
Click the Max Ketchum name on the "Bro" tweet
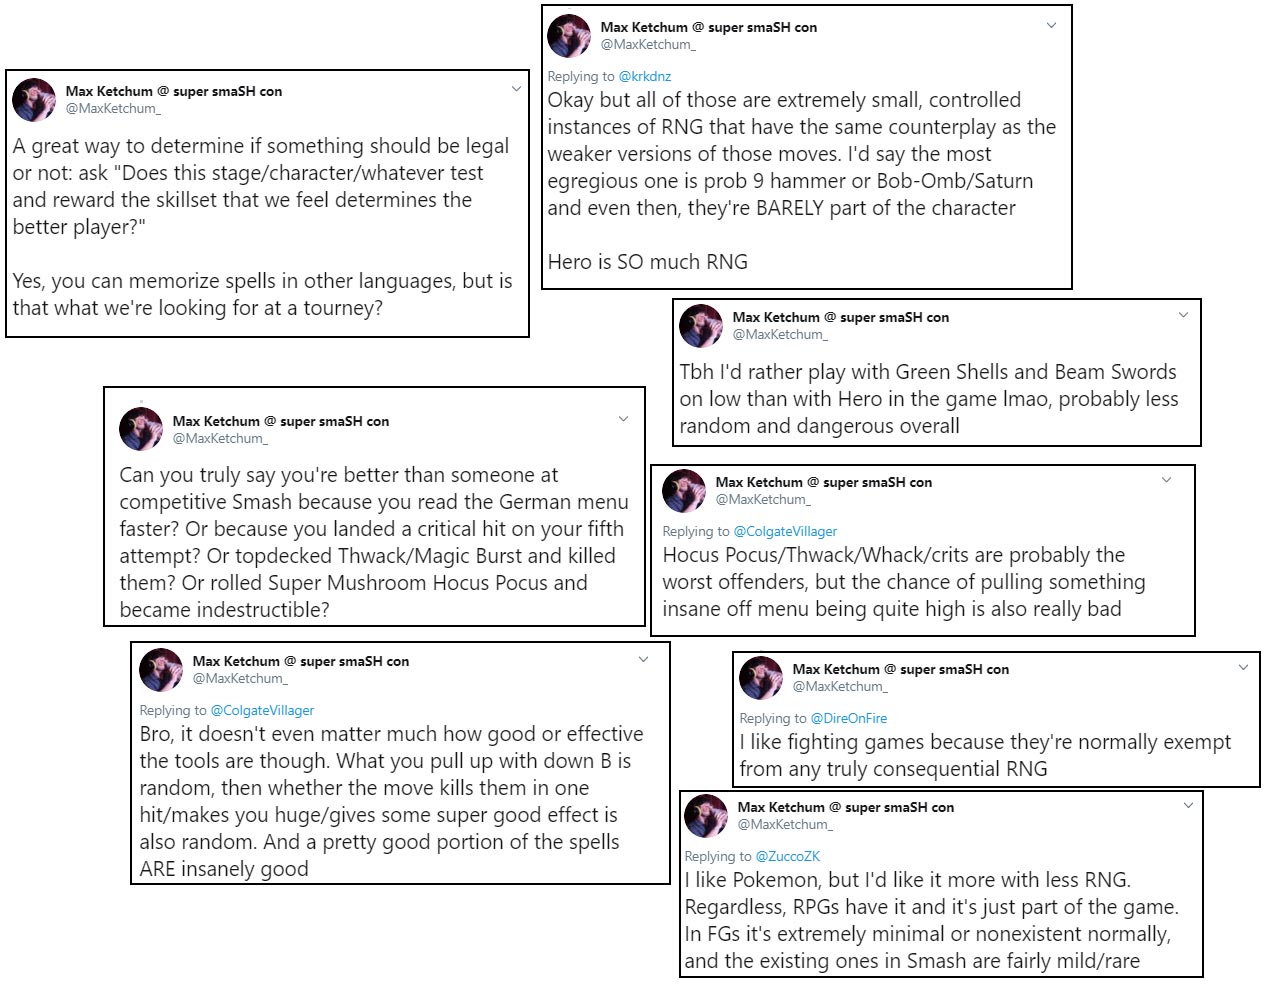coord(236,662)
